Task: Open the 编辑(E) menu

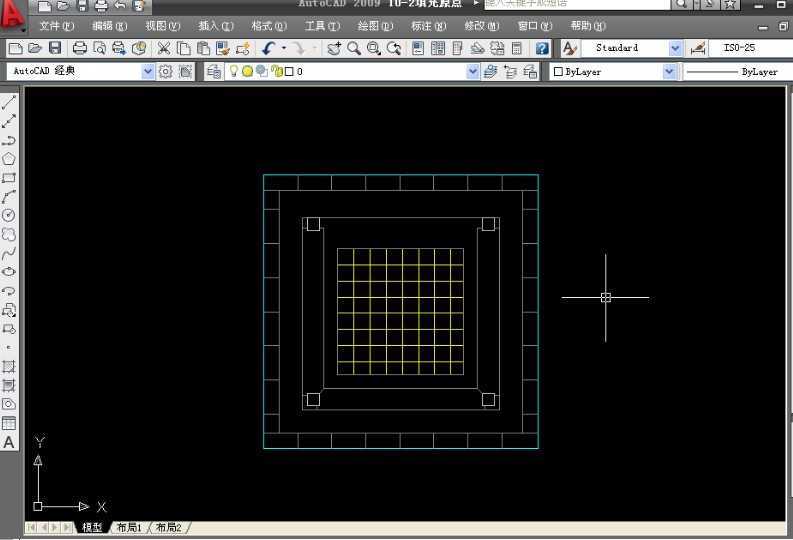Action: point(110,26)
